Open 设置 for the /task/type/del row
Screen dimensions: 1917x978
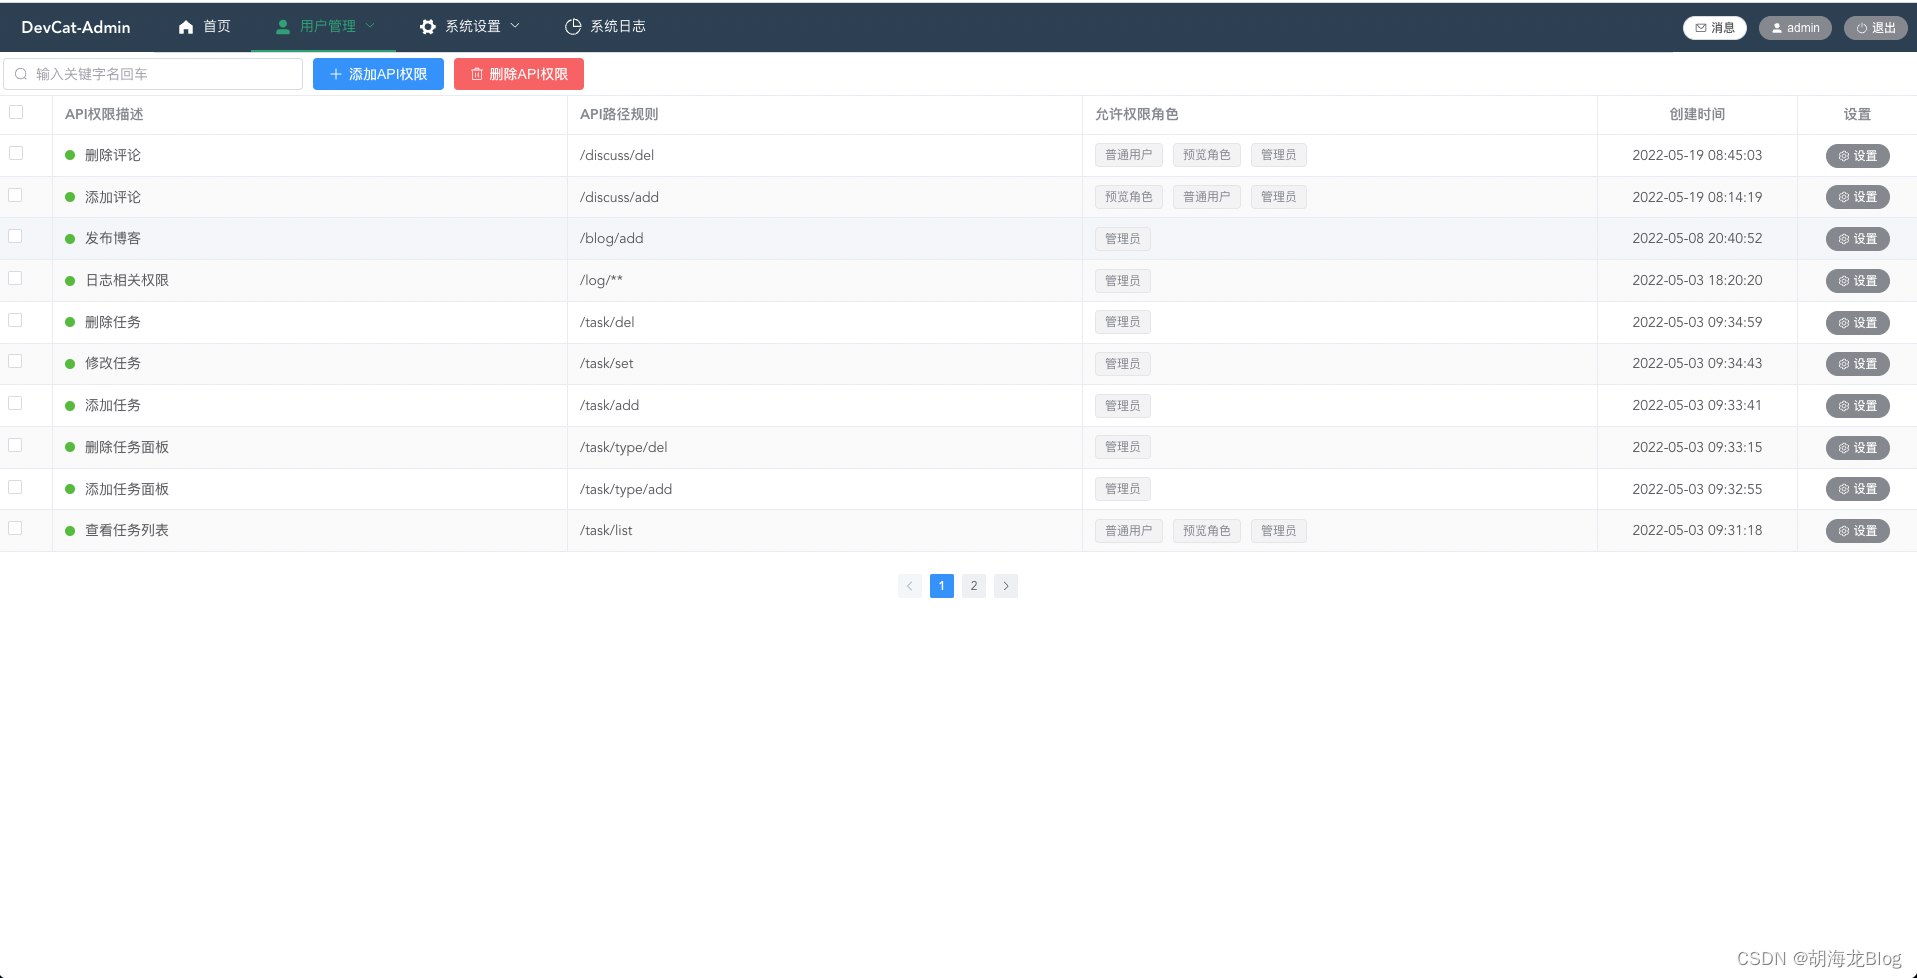1857,448
